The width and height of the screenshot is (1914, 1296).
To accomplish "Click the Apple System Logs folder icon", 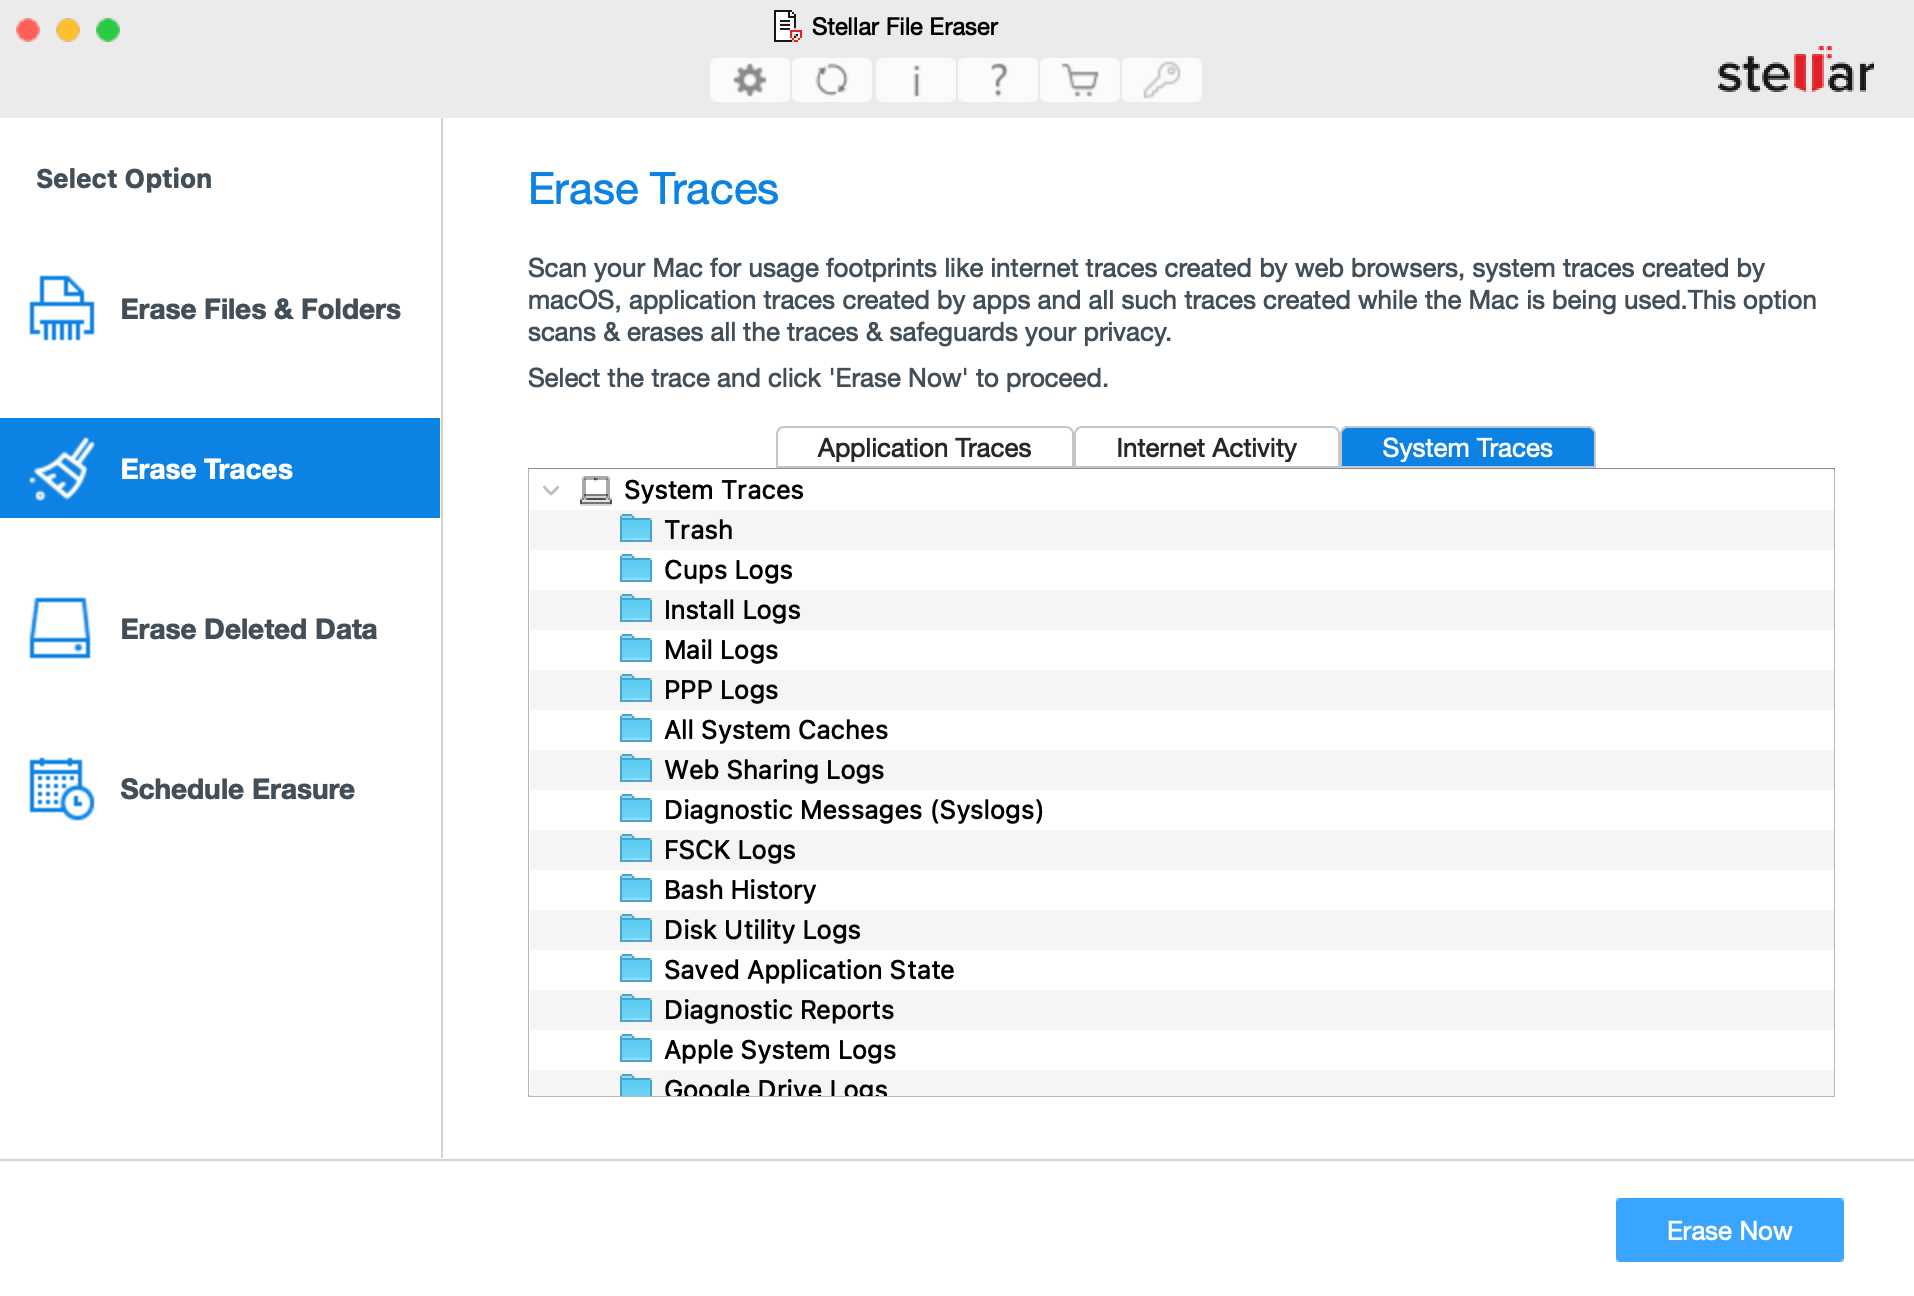I will point(636,1049).
